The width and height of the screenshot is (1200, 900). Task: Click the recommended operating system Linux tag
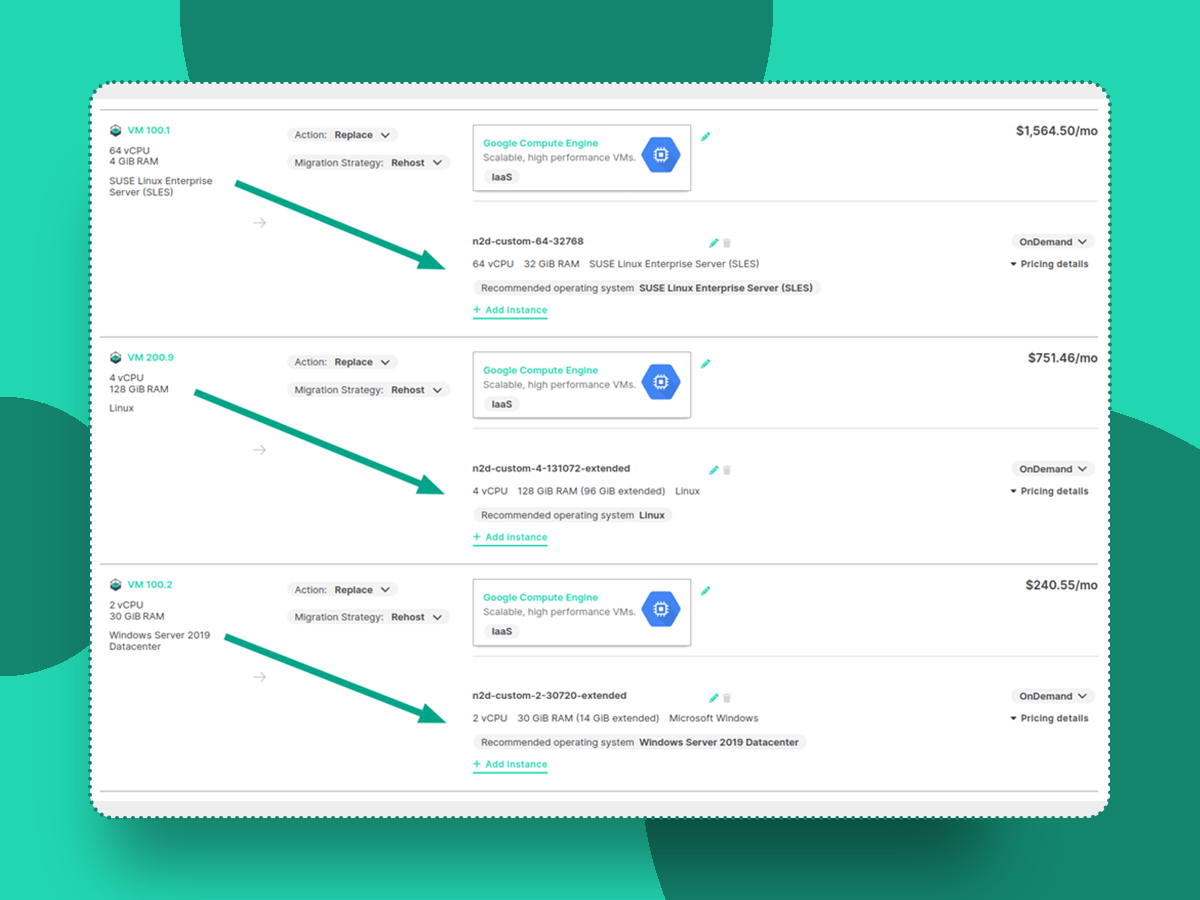[572, 515]
